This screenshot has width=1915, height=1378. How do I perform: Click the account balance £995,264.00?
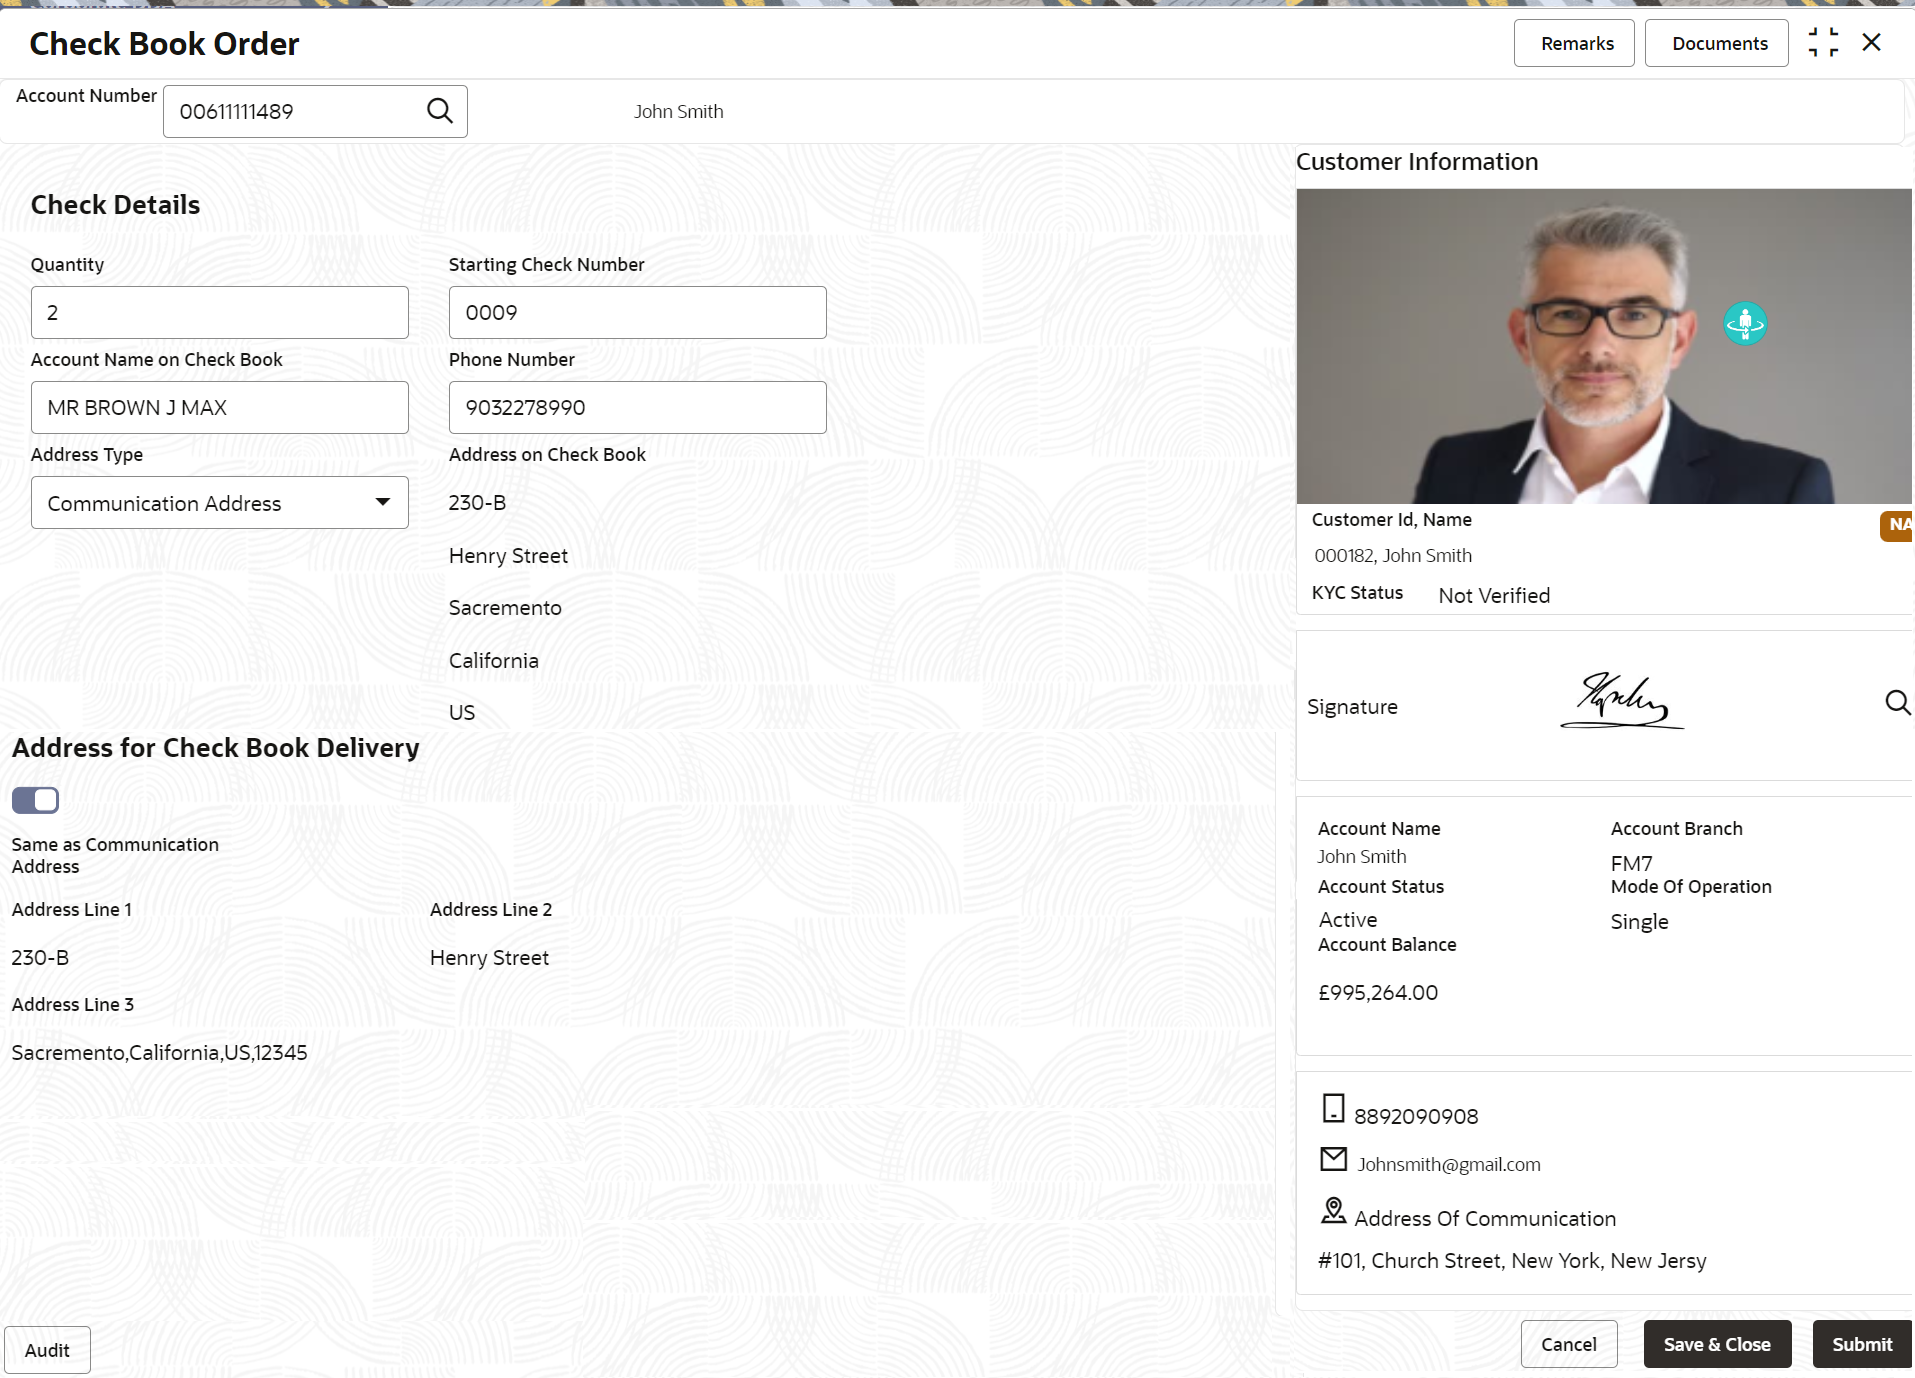1378,993
